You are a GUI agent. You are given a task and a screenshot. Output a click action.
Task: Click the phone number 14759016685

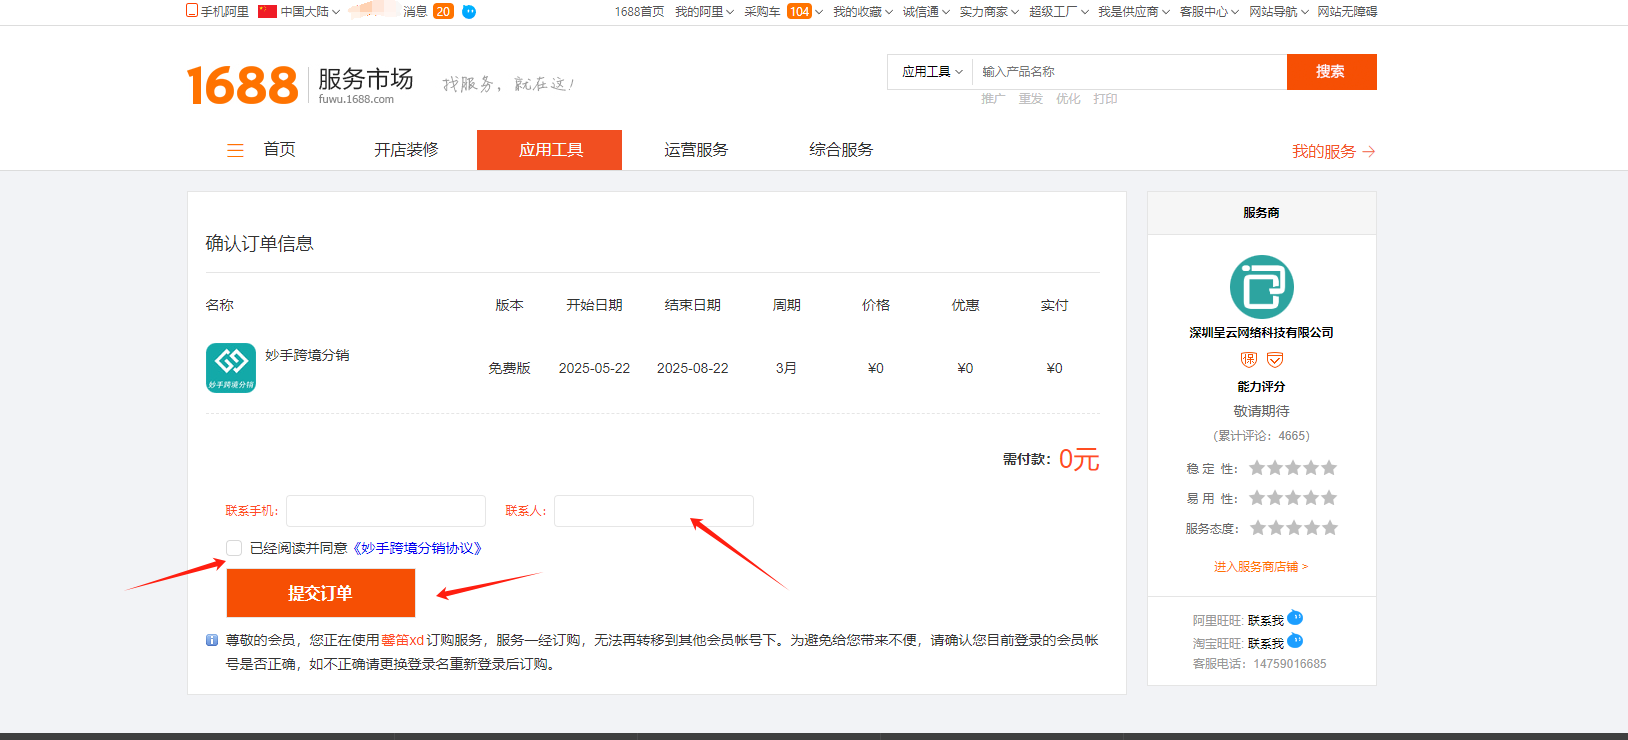tap(1290, 664)
